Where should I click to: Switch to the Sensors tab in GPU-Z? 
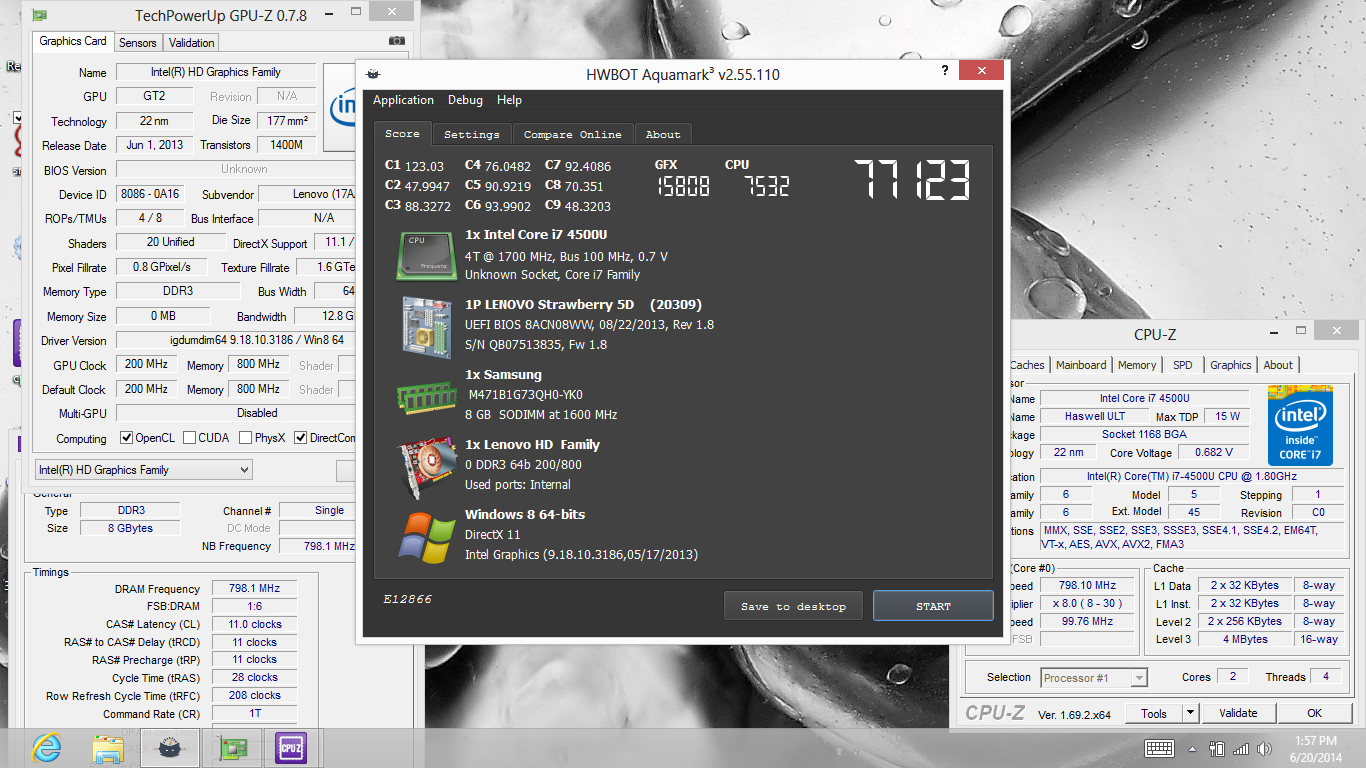pyautogui.click(x=137, y=43)
